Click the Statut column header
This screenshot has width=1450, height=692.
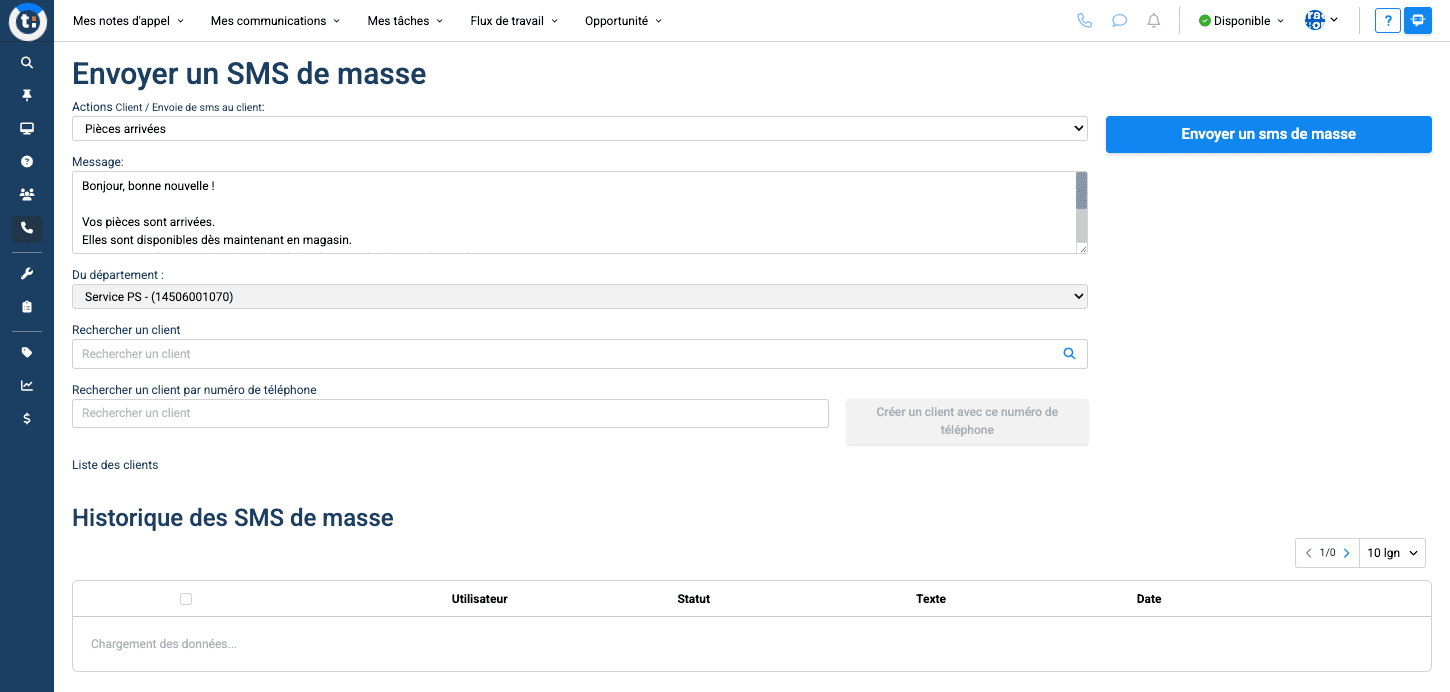(693, 599)
